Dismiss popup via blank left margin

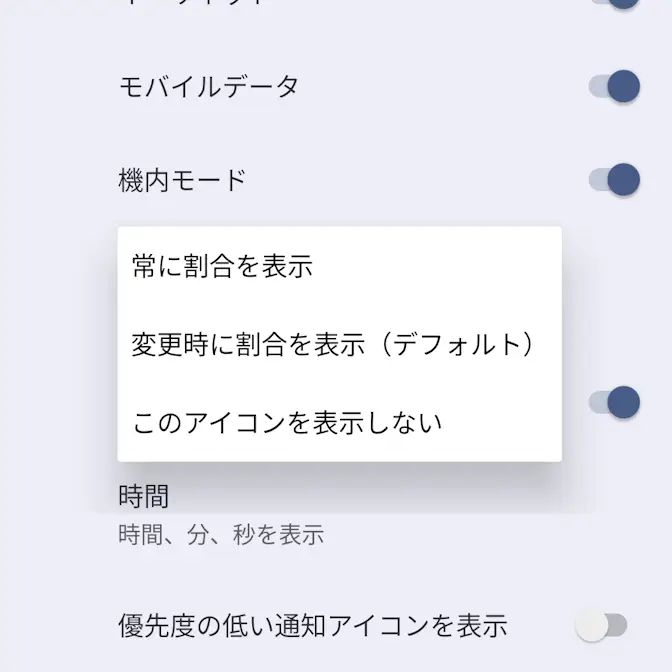(x=58, y=343)
